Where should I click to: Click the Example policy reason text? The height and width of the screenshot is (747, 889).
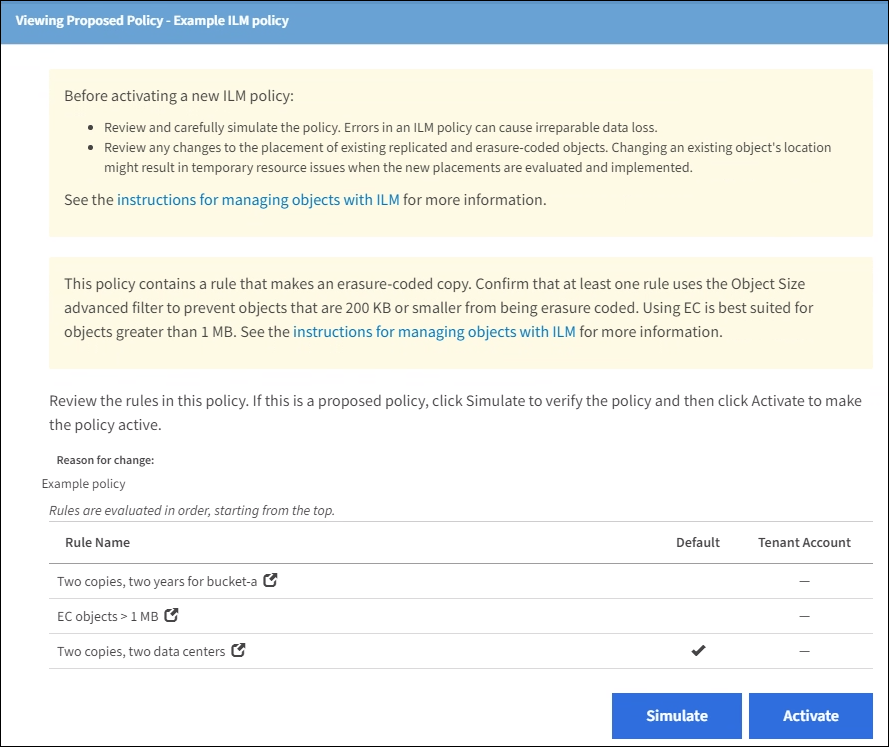point(84,484)
